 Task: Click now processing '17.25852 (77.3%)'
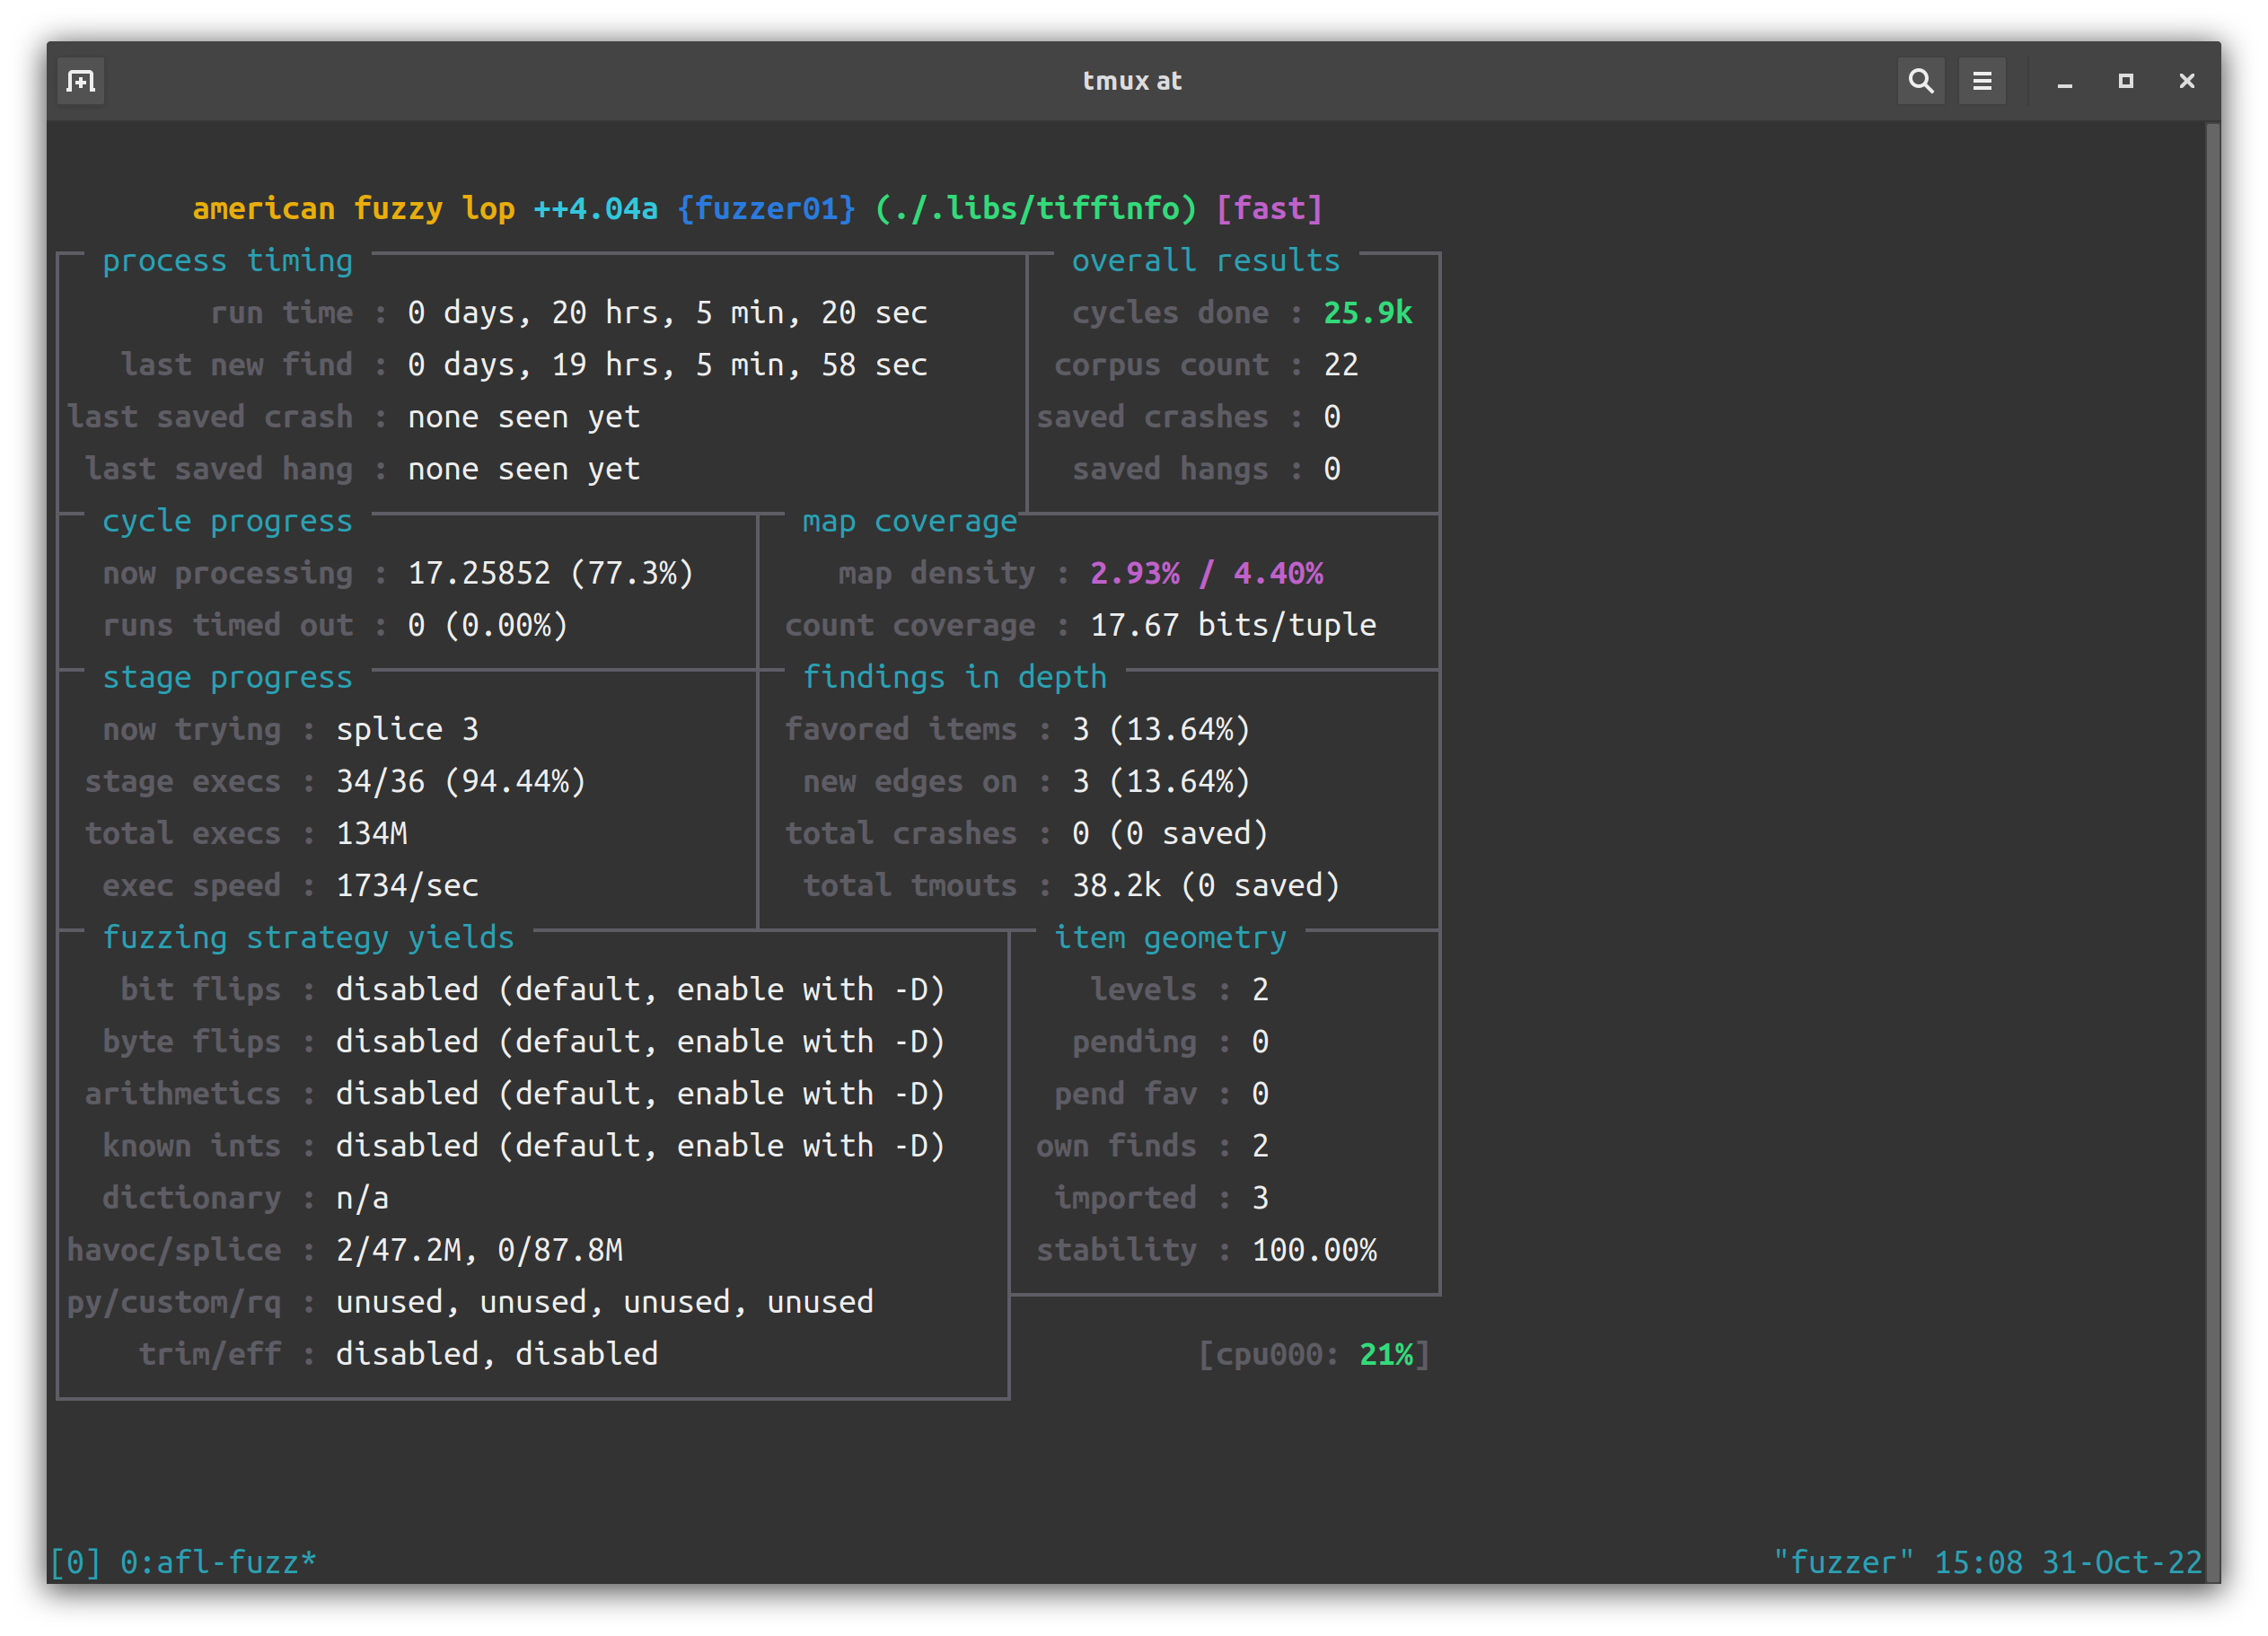point(550,573)
